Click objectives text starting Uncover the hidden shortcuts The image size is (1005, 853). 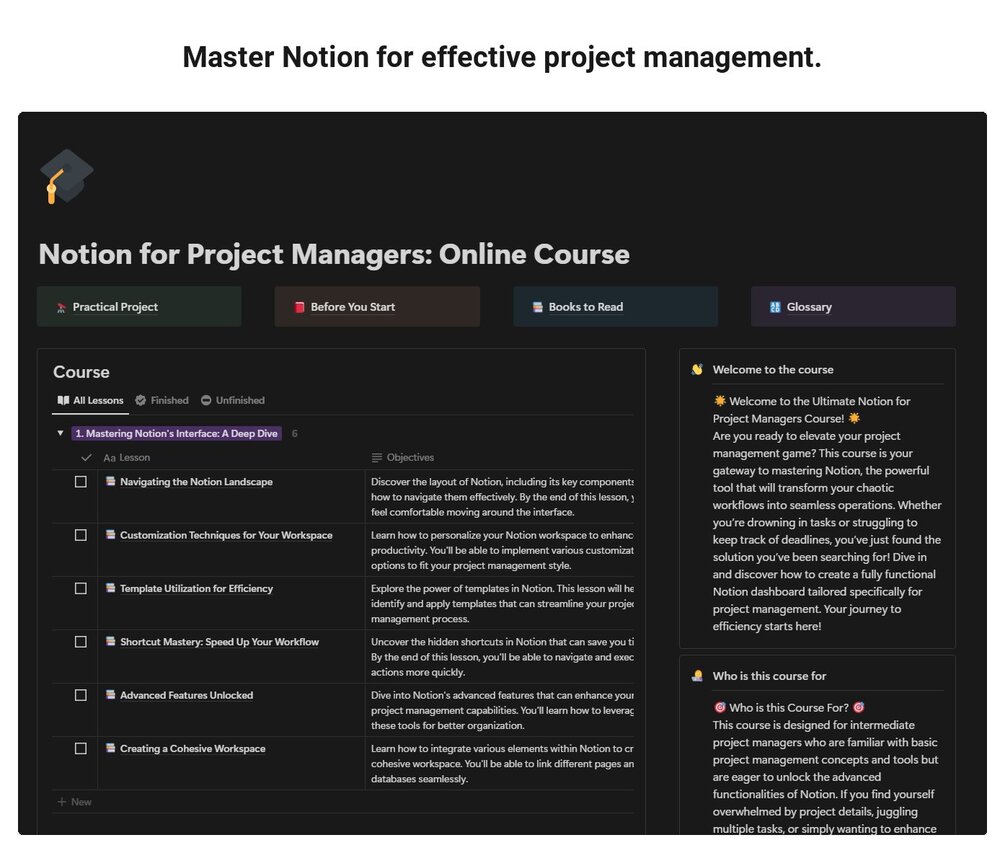coord(502,656)
